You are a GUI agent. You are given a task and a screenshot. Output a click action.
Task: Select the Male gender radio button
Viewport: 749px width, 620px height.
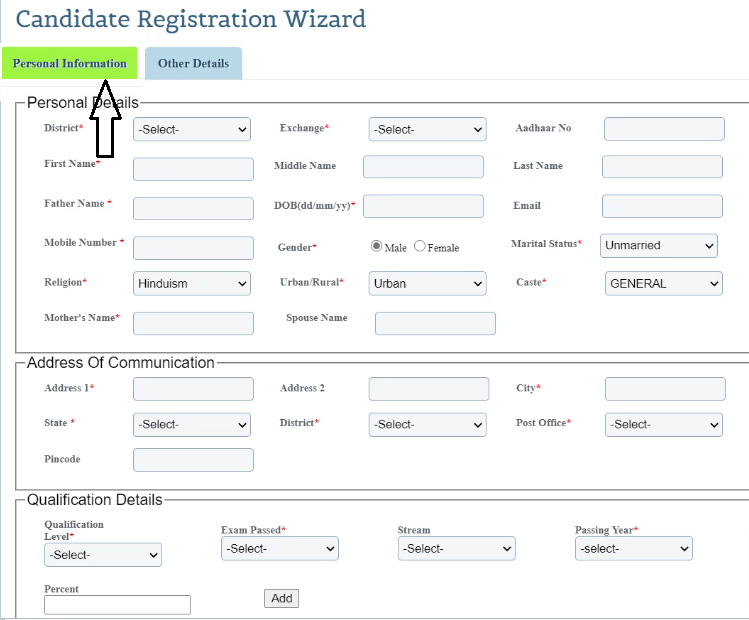tap(376, 246)
